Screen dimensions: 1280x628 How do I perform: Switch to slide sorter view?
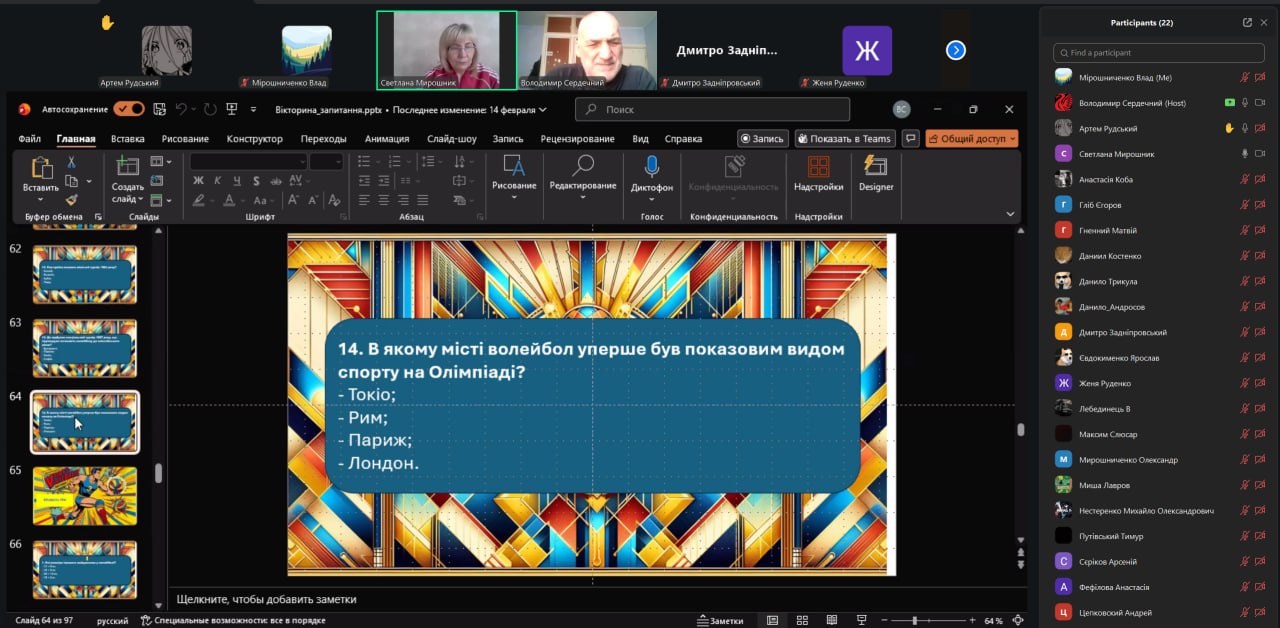[802, 621]
